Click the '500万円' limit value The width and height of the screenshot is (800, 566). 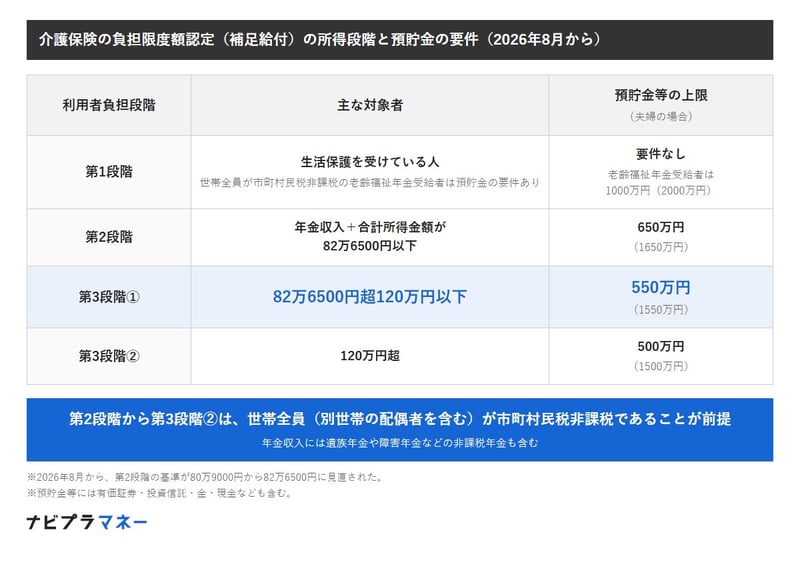coord(661,347)
